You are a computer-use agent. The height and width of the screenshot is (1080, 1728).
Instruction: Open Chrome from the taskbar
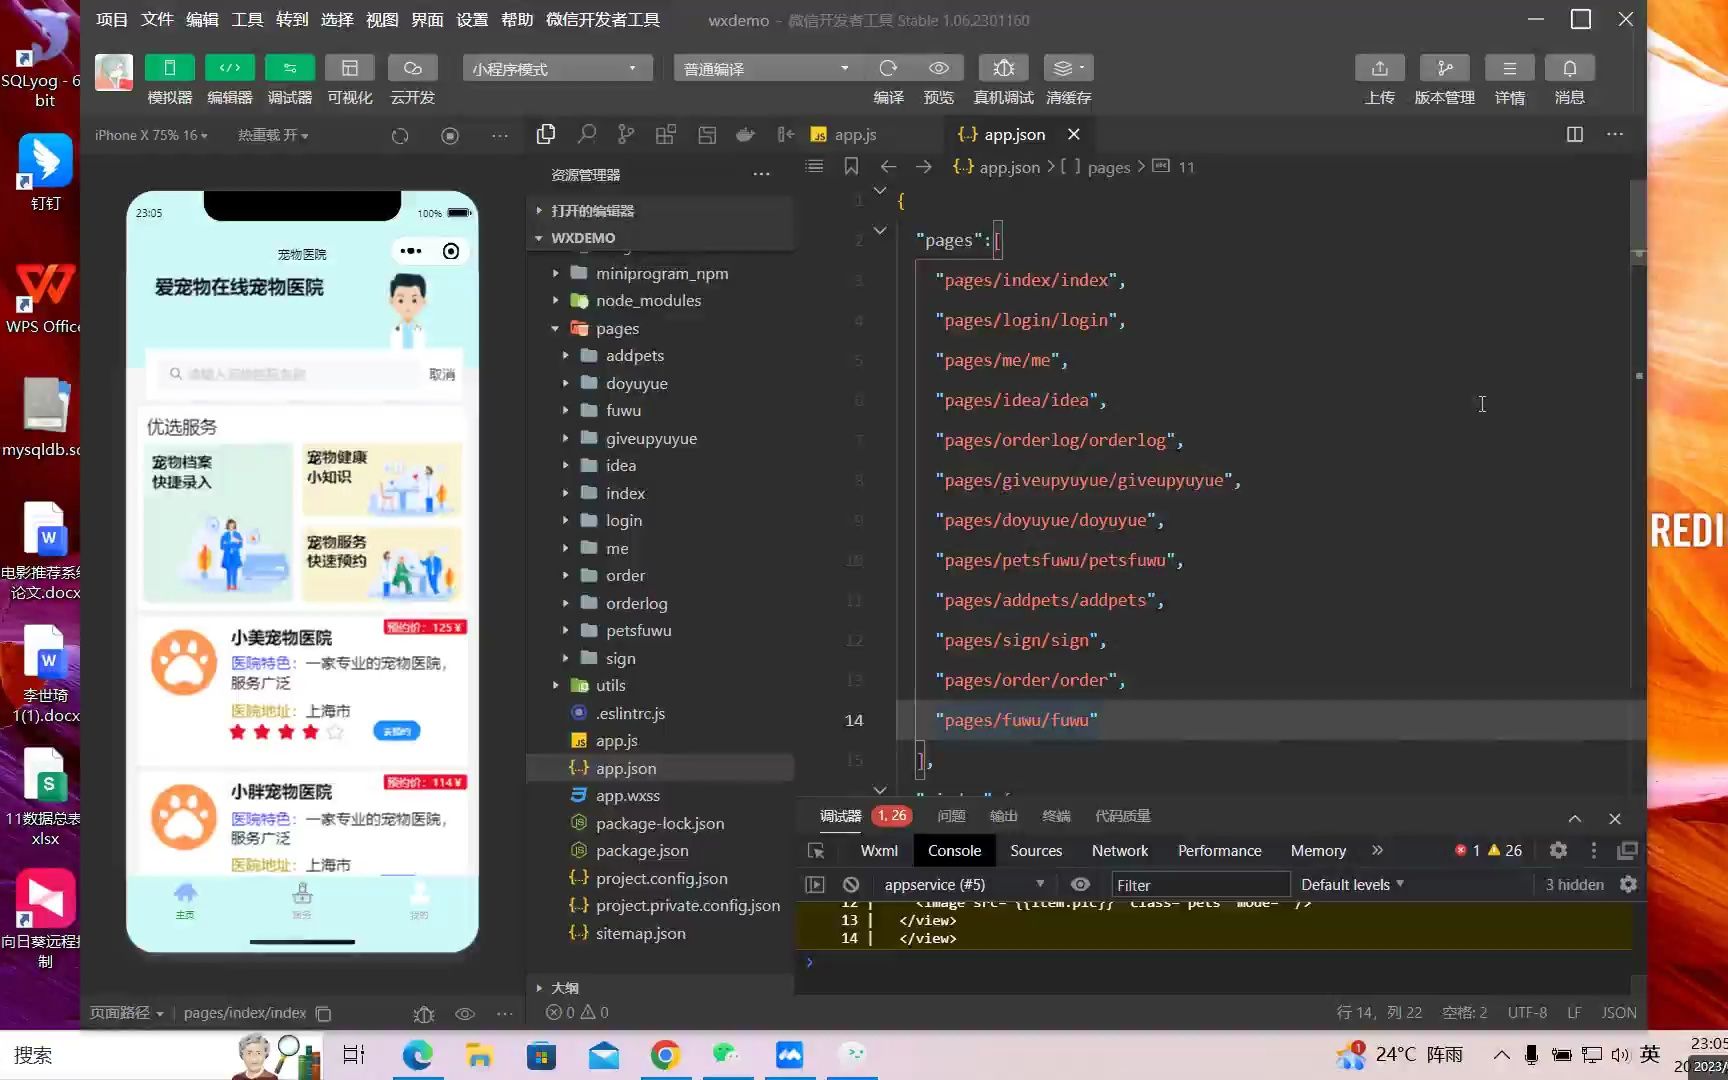[665, 1055]
